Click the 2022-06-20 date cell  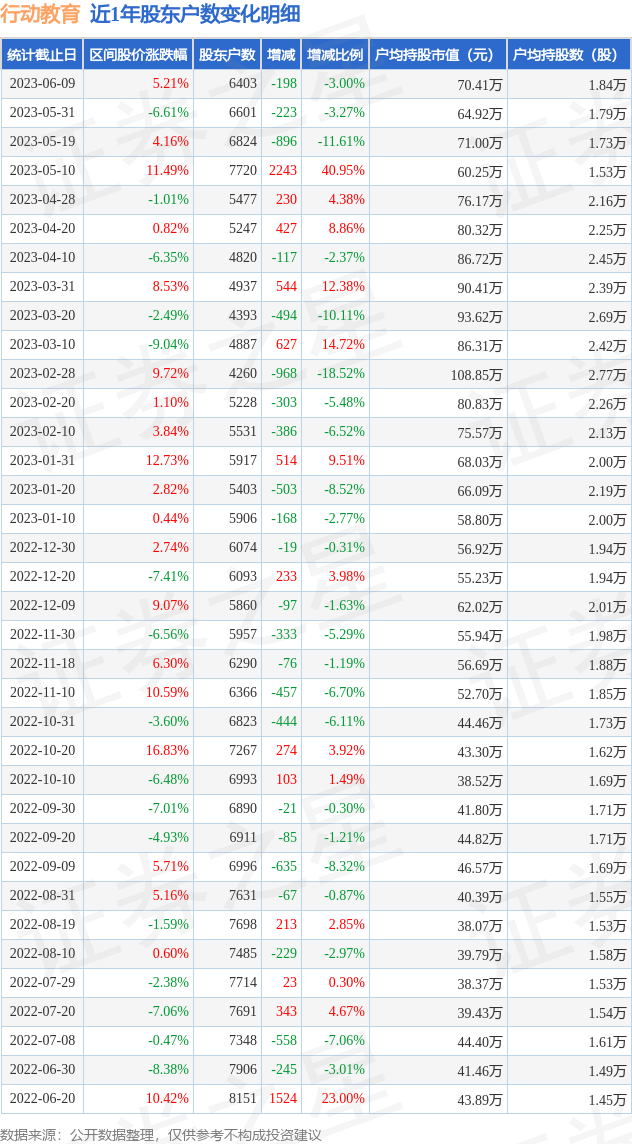(42, 1099)
